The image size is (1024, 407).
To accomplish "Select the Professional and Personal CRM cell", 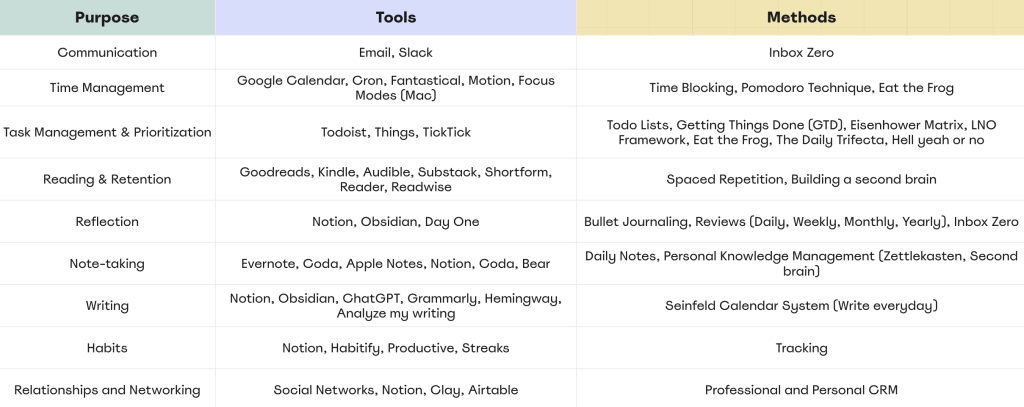I will 801,390.
